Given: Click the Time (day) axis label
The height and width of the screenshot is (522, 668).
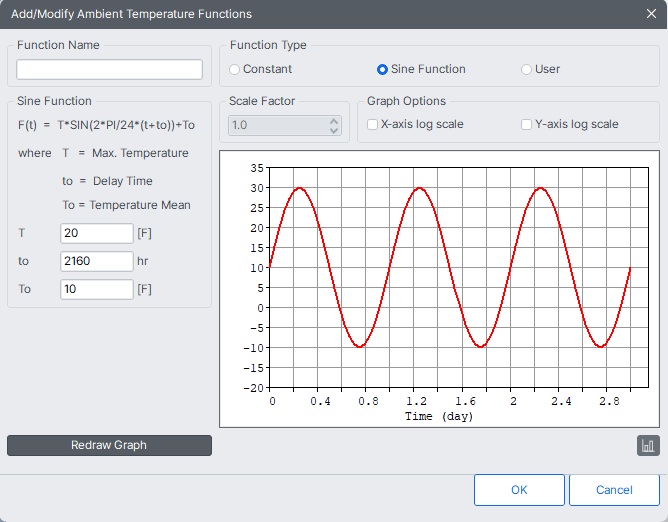Looking at the screenshot, I should click(439, 415).
